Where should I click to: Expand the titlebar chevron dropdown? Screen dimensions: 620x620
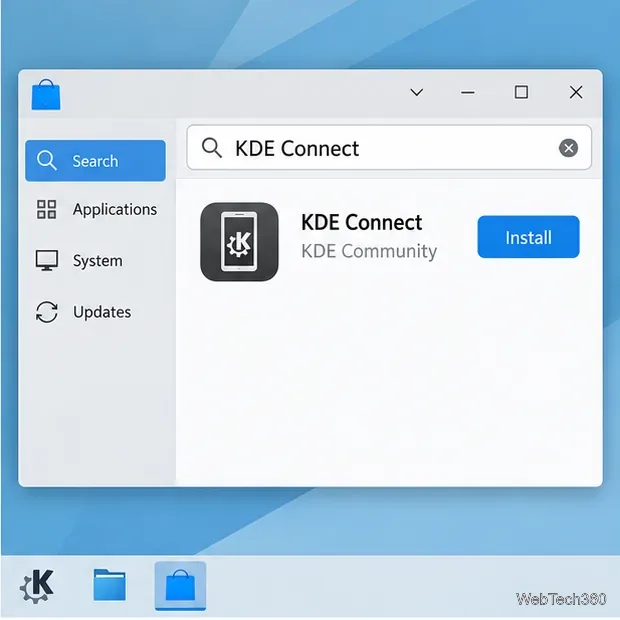[x=417, y=93]
